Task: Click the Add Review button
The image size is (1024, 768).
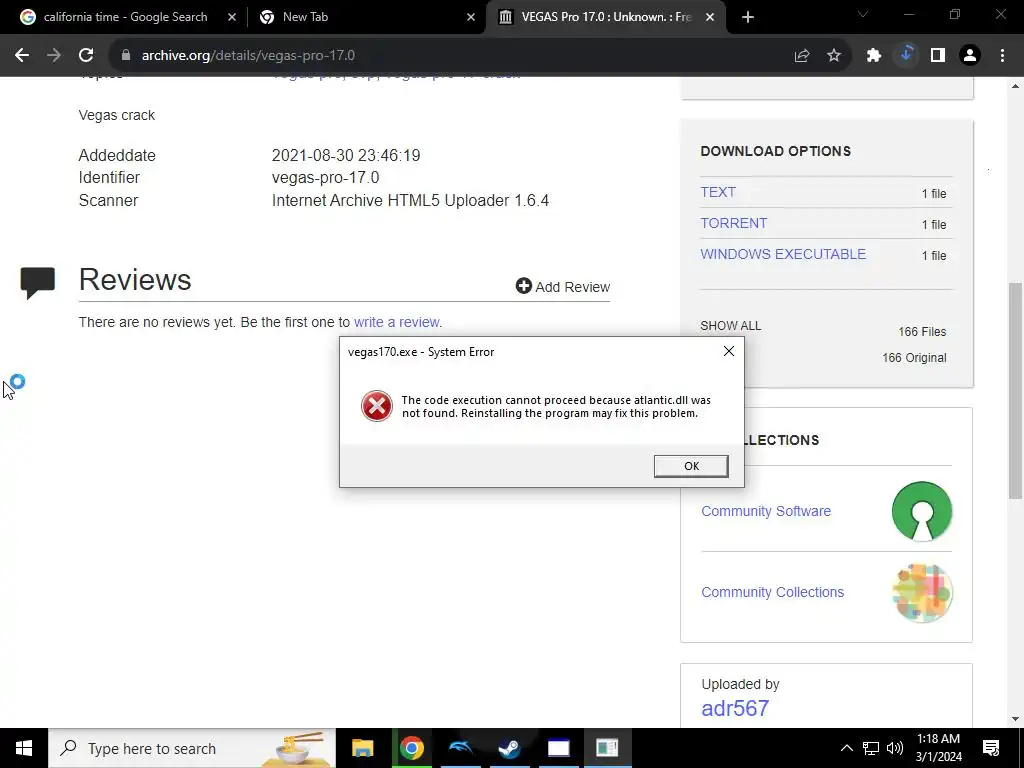Action: [563, 287]
